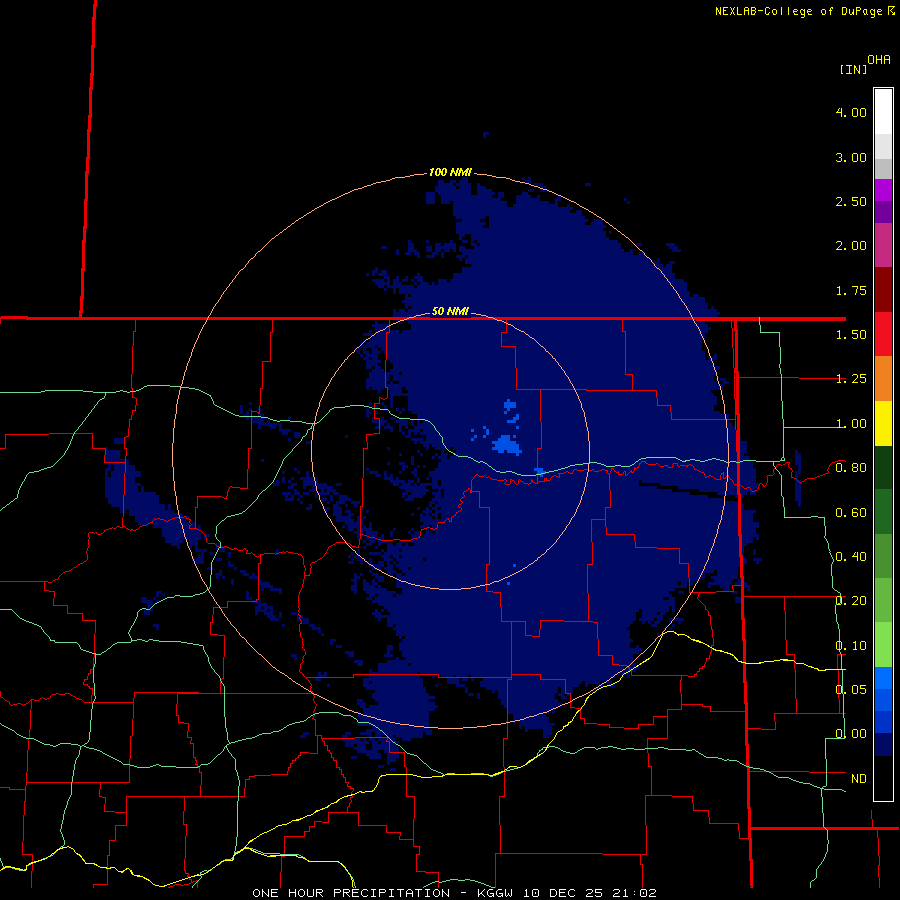Click the "3.00" legend value
The width and height of the screenshot is (900, 900).
point(851,157)
